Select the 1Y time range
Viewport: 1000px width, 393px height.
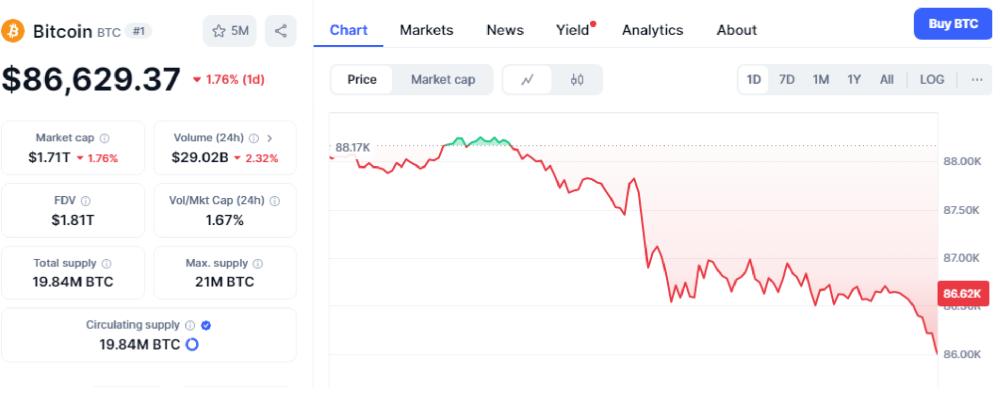(854, 80)
